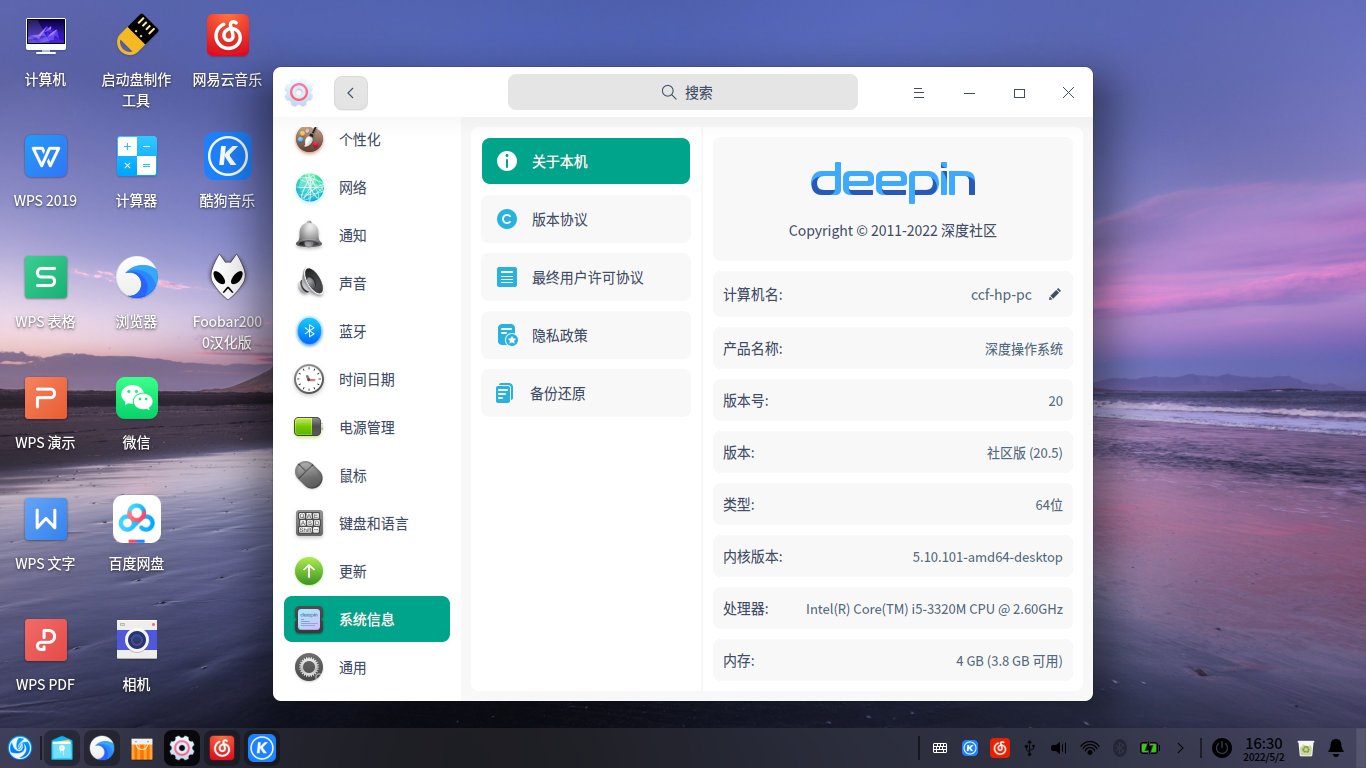
Task: Open Update settings via the green arrow icon
Action: click(x=354, y=571)
